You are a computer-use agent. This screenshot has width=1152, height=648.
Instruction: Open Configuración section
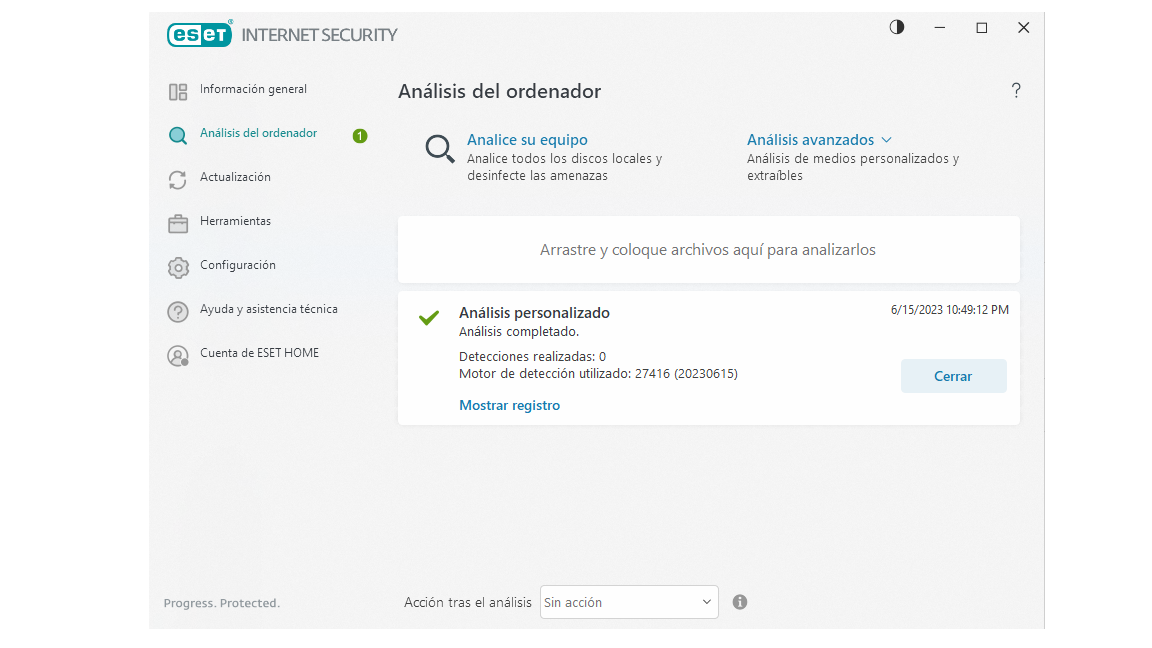[238, 265]
